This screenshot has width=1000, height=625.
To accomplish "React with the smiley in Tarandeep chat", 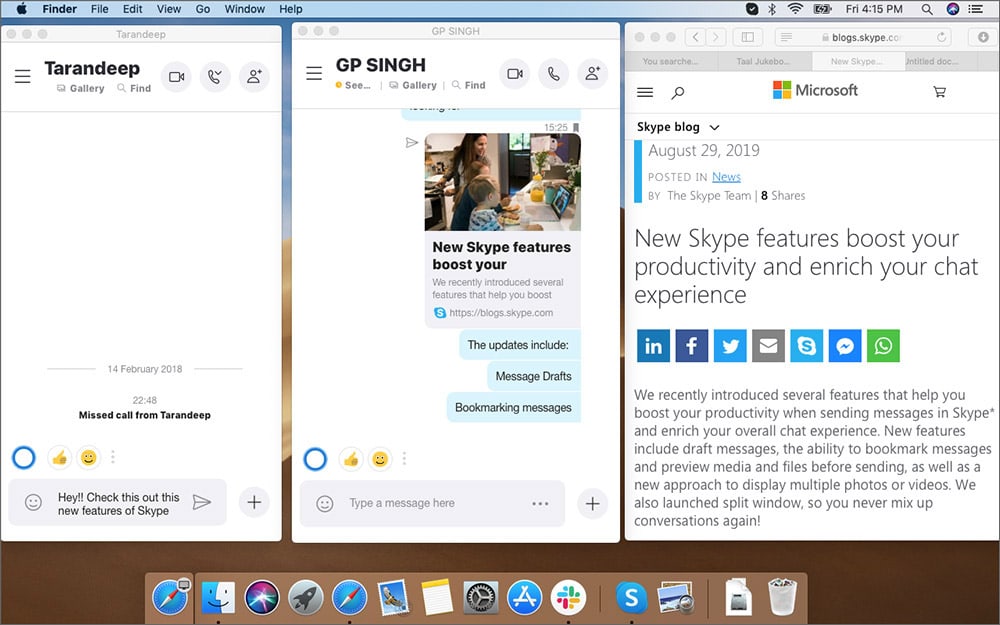I will pos(88,457).
